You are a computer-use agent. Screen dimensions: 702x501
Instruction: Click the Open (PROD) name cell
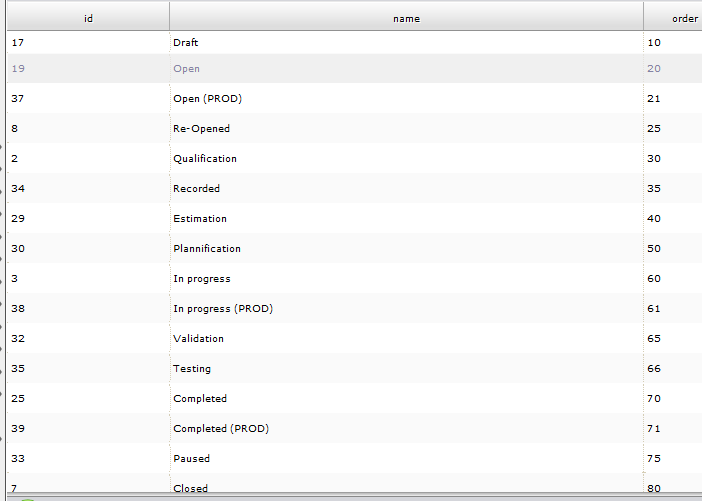[x=208, y=99]
